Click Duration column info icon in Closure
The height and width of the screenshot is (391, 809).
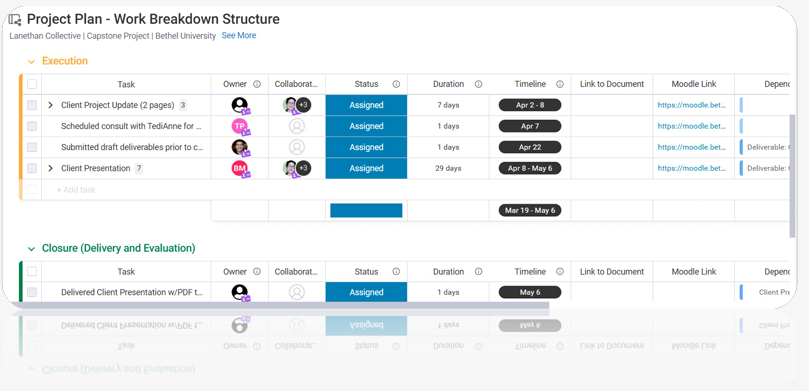478,271
